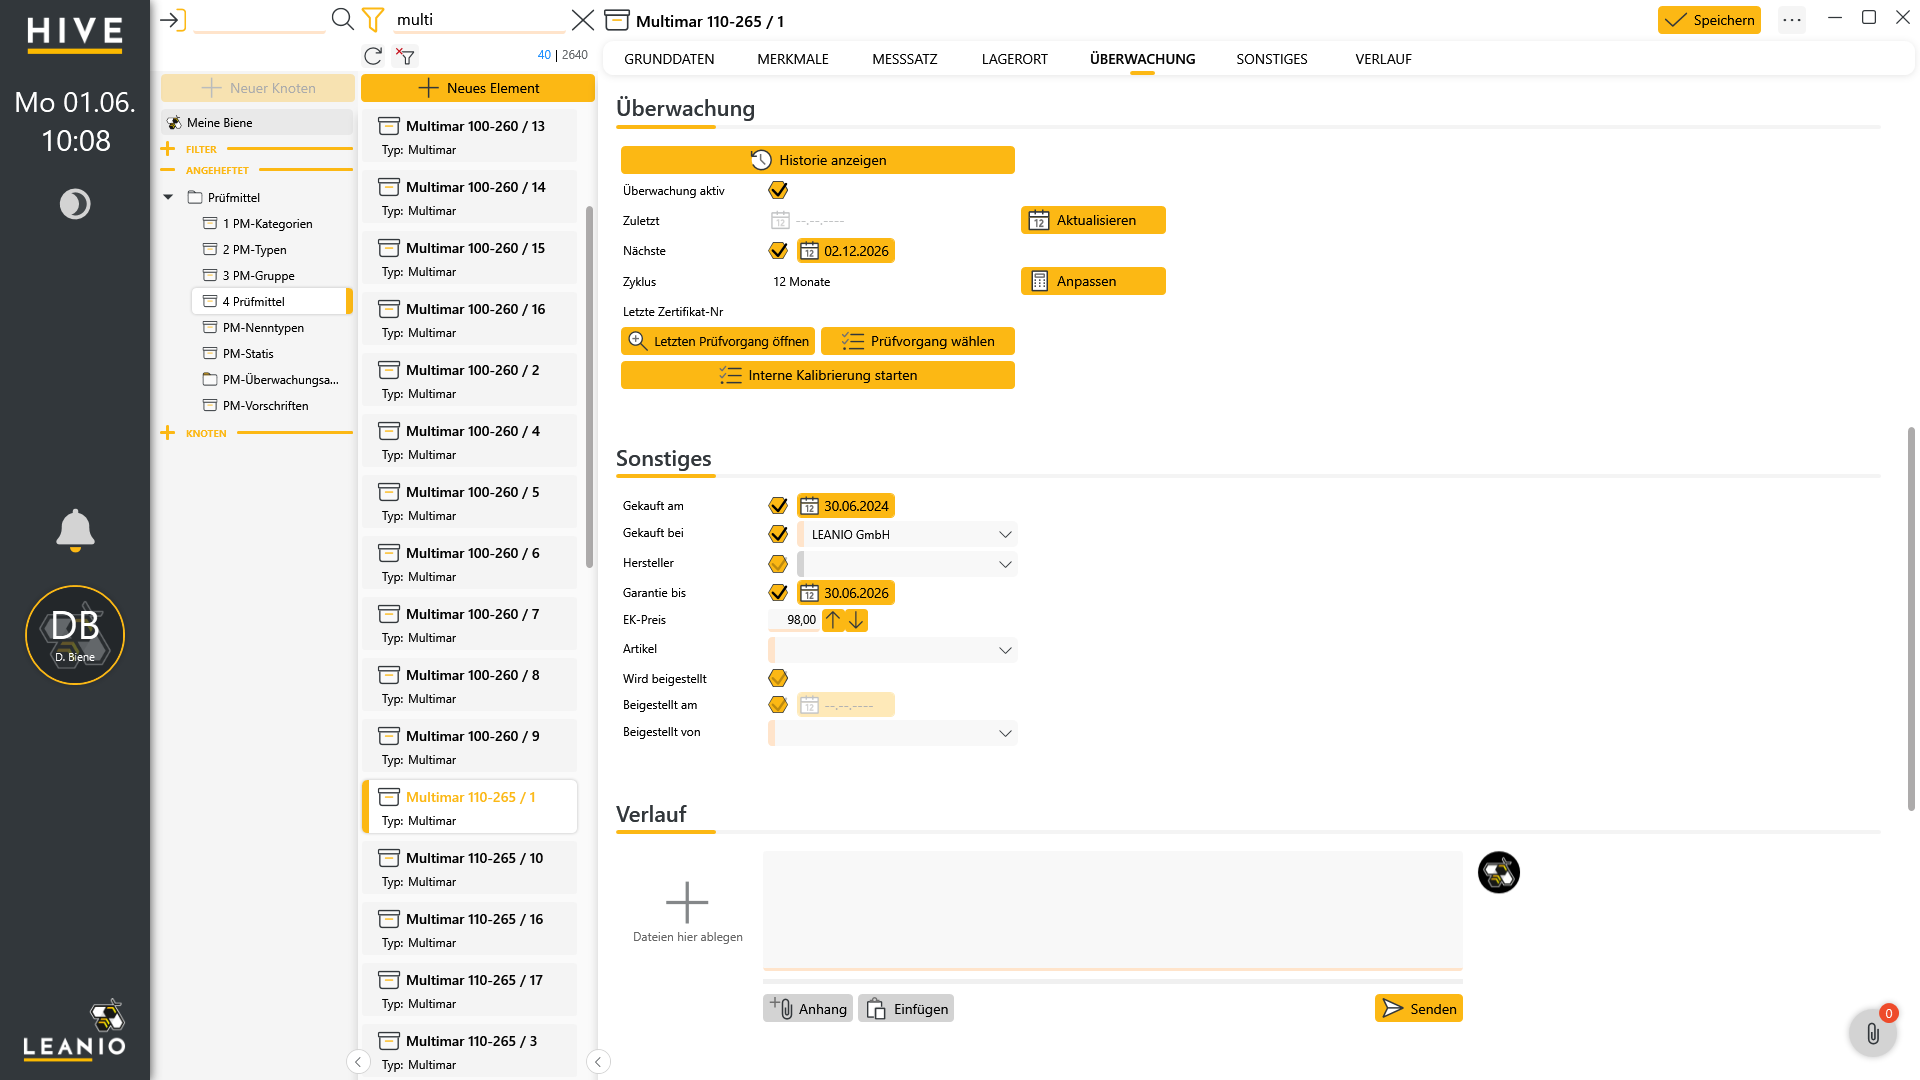Open the Hersteller dropdown
This screenshot has width=1920, height=1080.
coord(908,564)
